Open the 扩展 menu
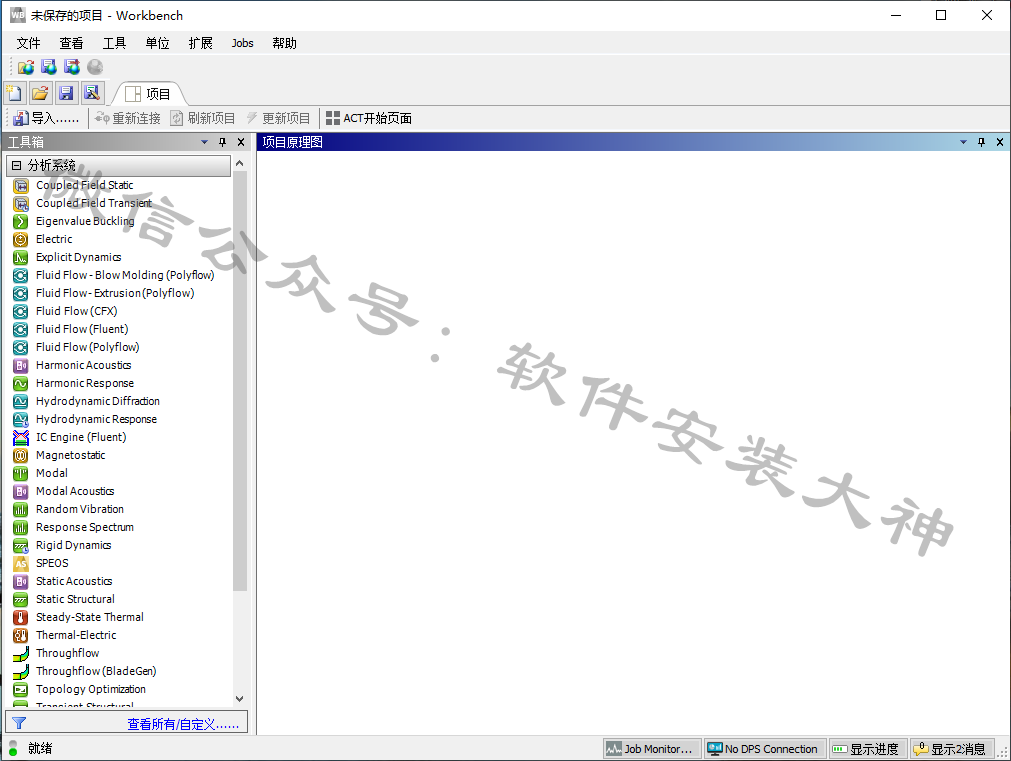The image size is (1011, 761). tap(201, 43)
